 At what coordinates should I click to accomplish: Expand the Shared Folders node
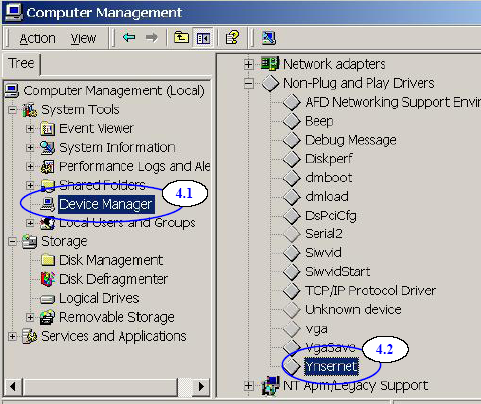30,185
